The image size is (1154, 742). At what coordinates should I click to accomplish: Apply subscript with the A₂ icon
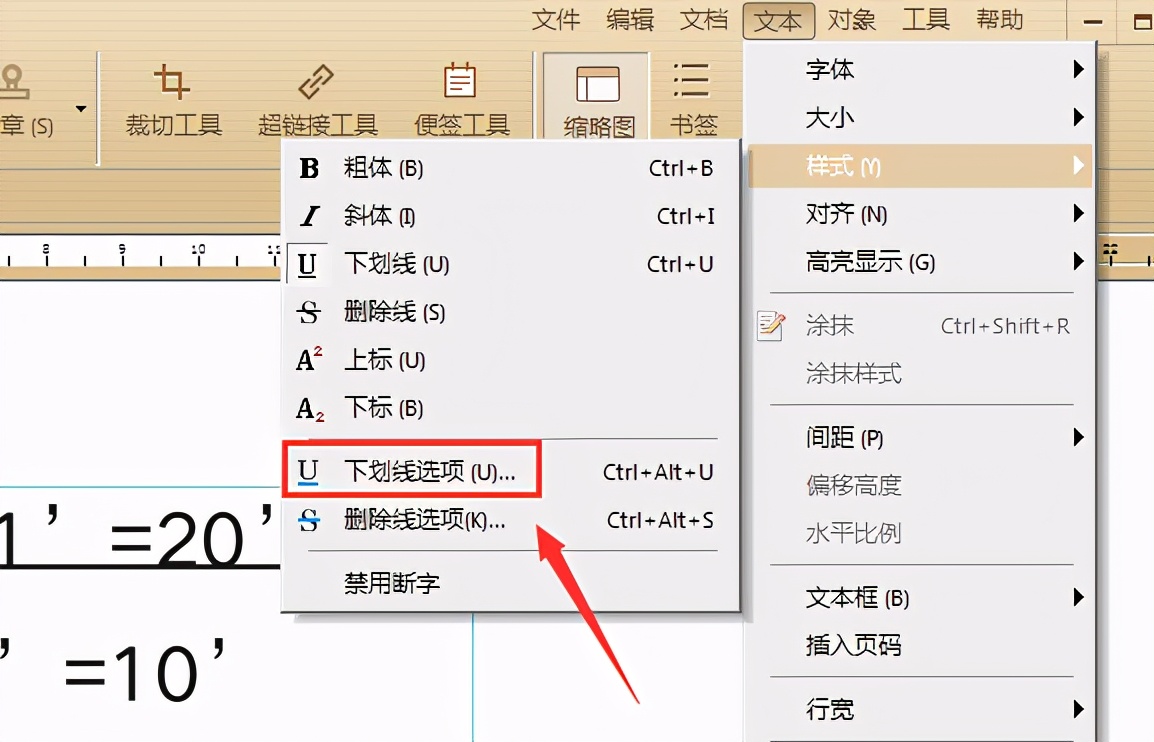click(x=309, y=408)
